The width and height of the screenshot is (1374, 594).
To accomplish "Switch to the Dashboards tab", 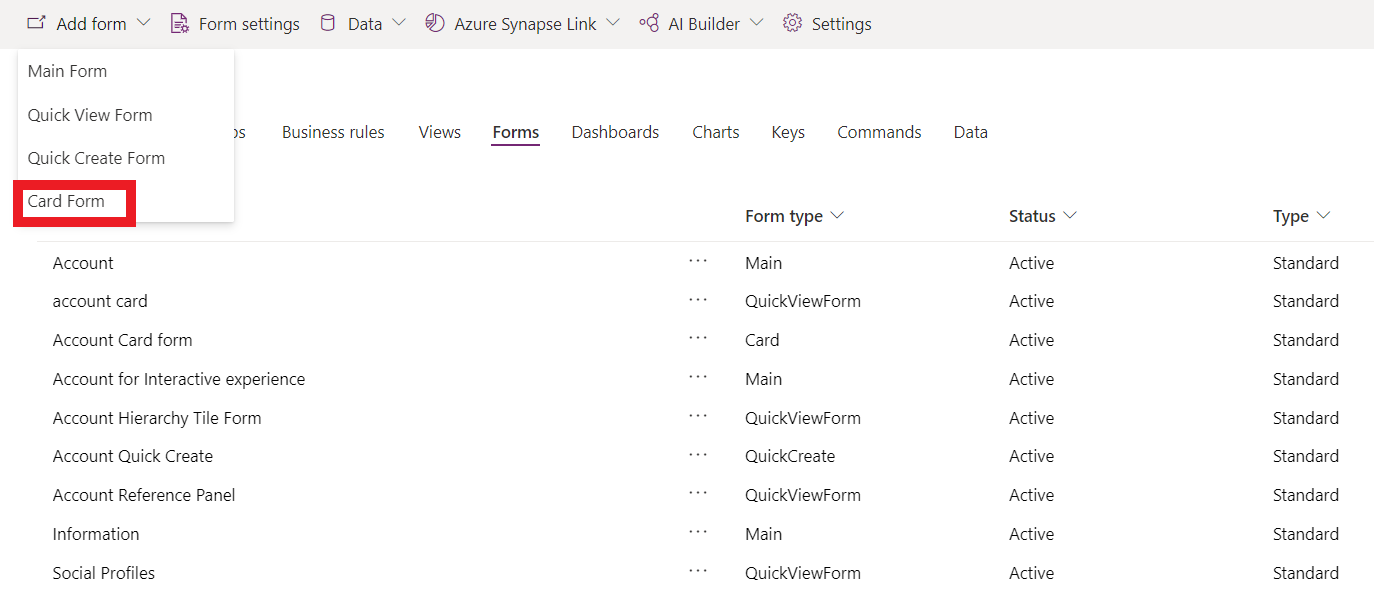I will 615,132.
